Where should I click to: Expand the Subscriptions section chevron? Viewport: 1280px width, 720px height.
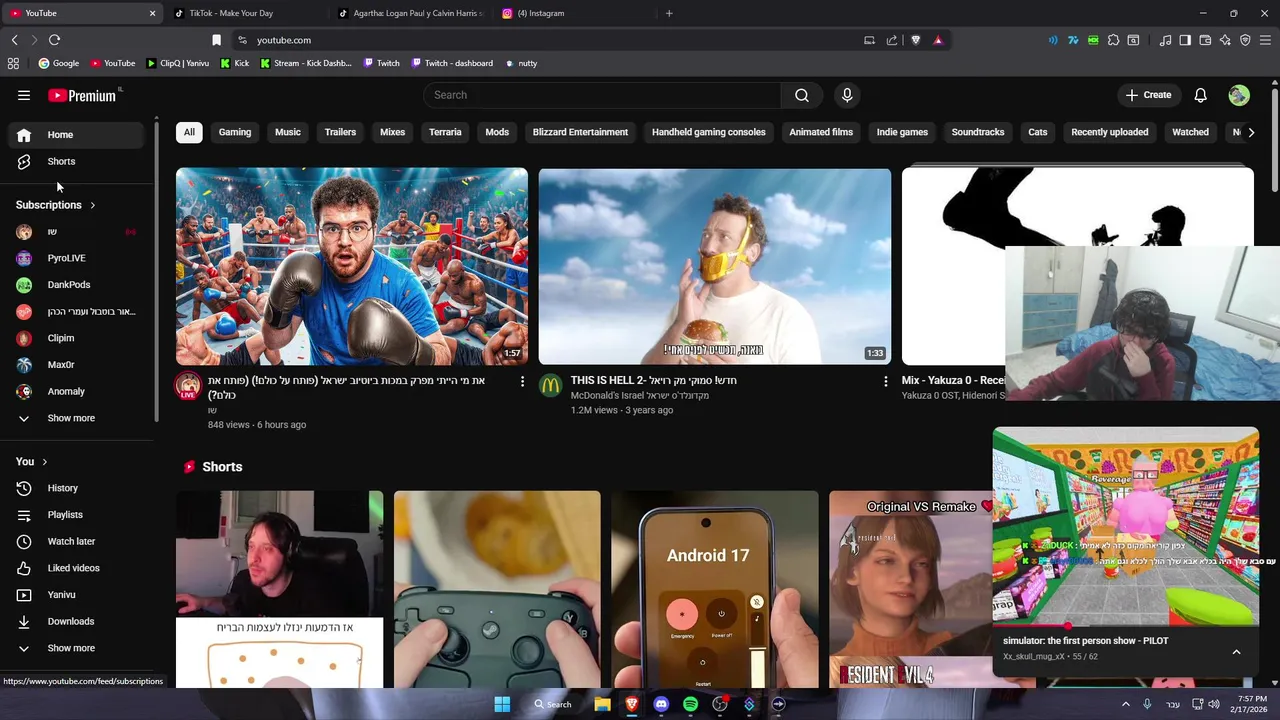click(x=92, y=205)
